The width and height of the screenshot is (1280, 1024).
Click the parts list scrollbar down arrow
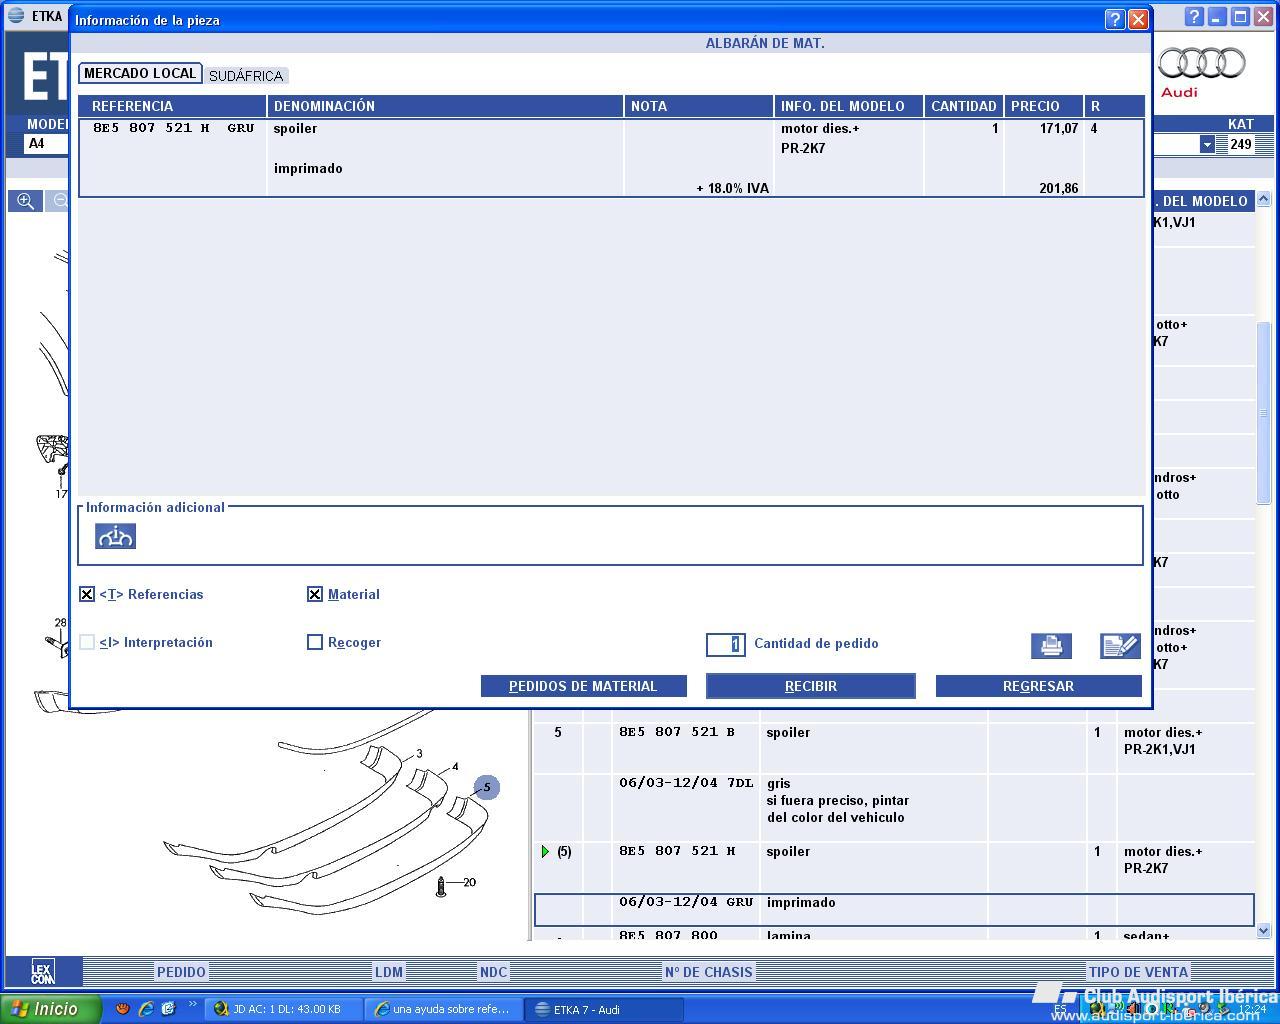pos(1263,931)
